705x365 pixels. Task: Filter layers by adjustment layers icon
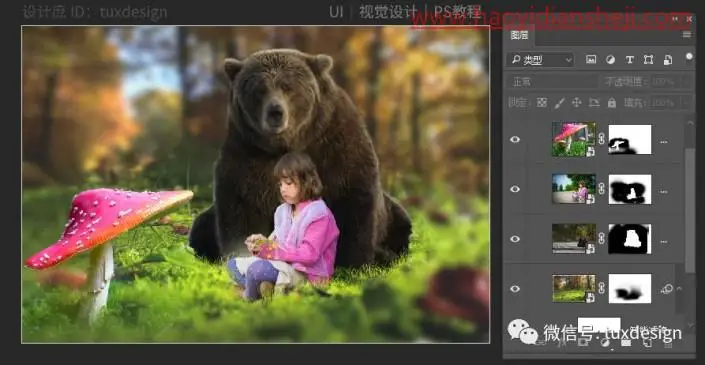[610, 59]
